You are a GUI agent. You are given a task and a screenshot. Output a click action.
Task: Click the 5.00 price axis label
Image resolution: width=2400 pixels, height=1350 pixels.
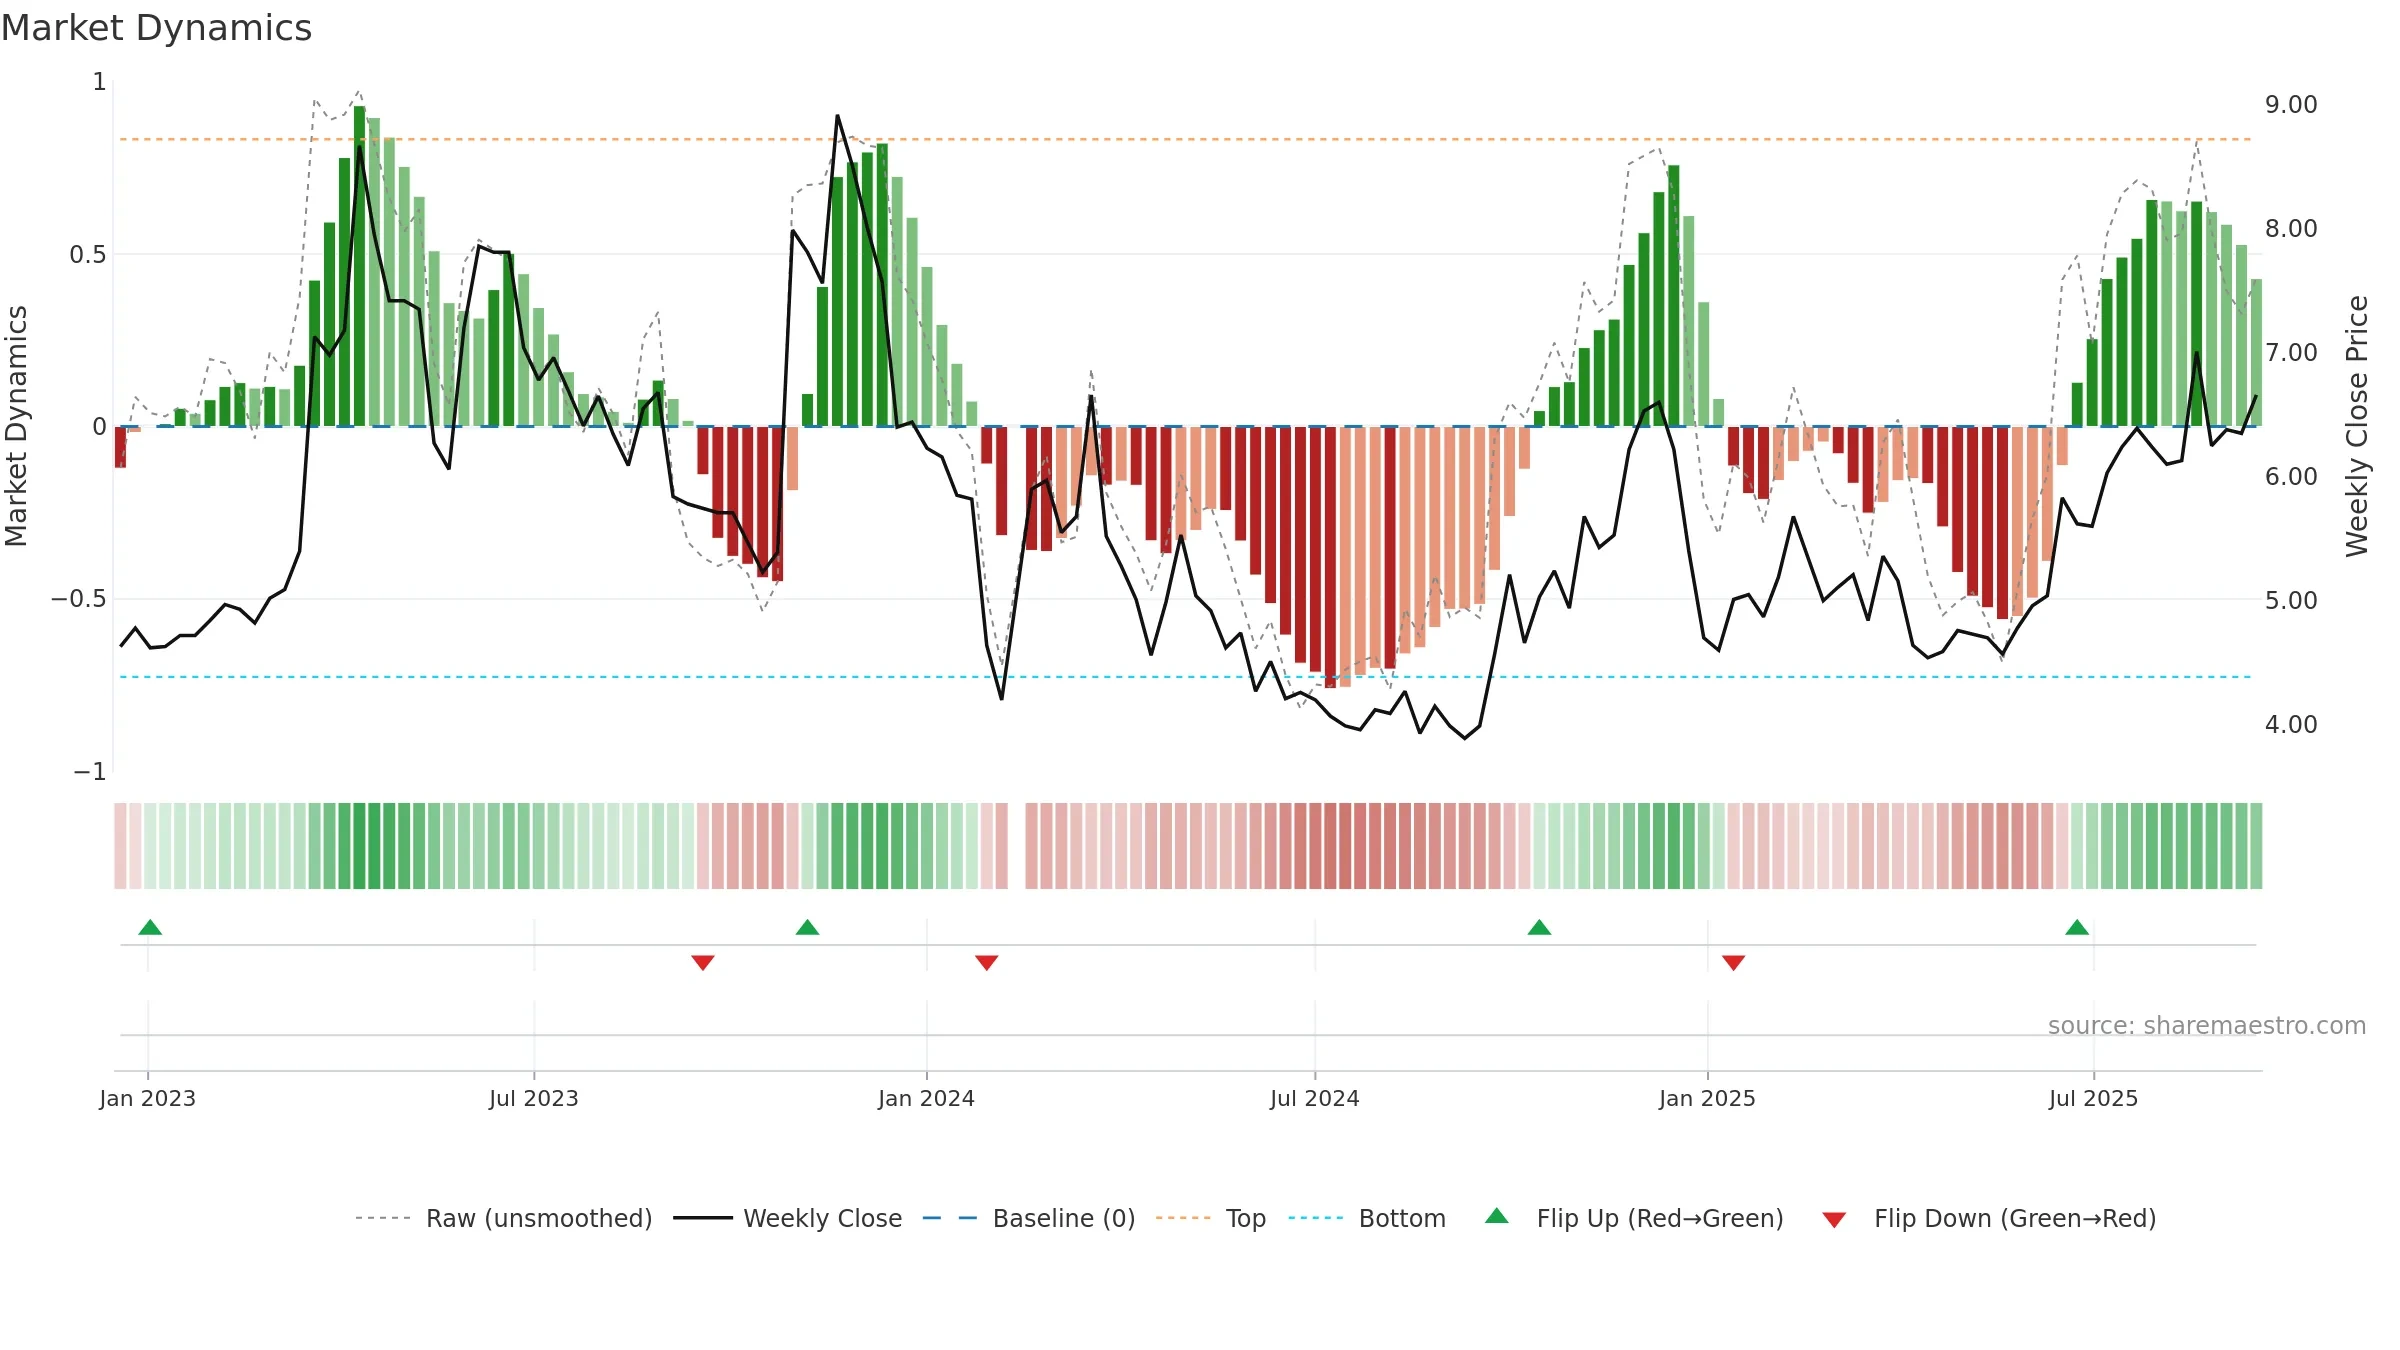coord(2291,601)
